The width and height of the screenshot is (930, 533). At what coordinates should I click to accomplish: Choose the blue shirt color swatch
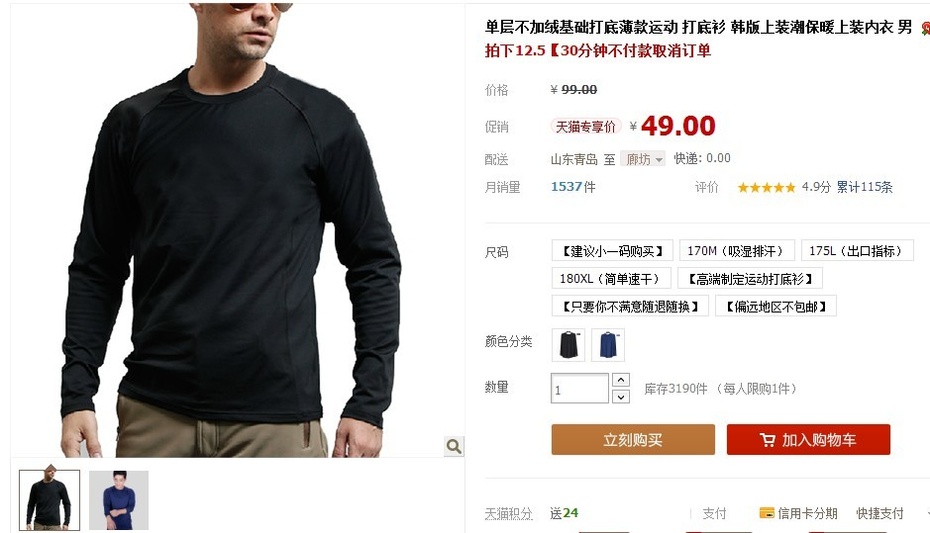click(608, 344)
